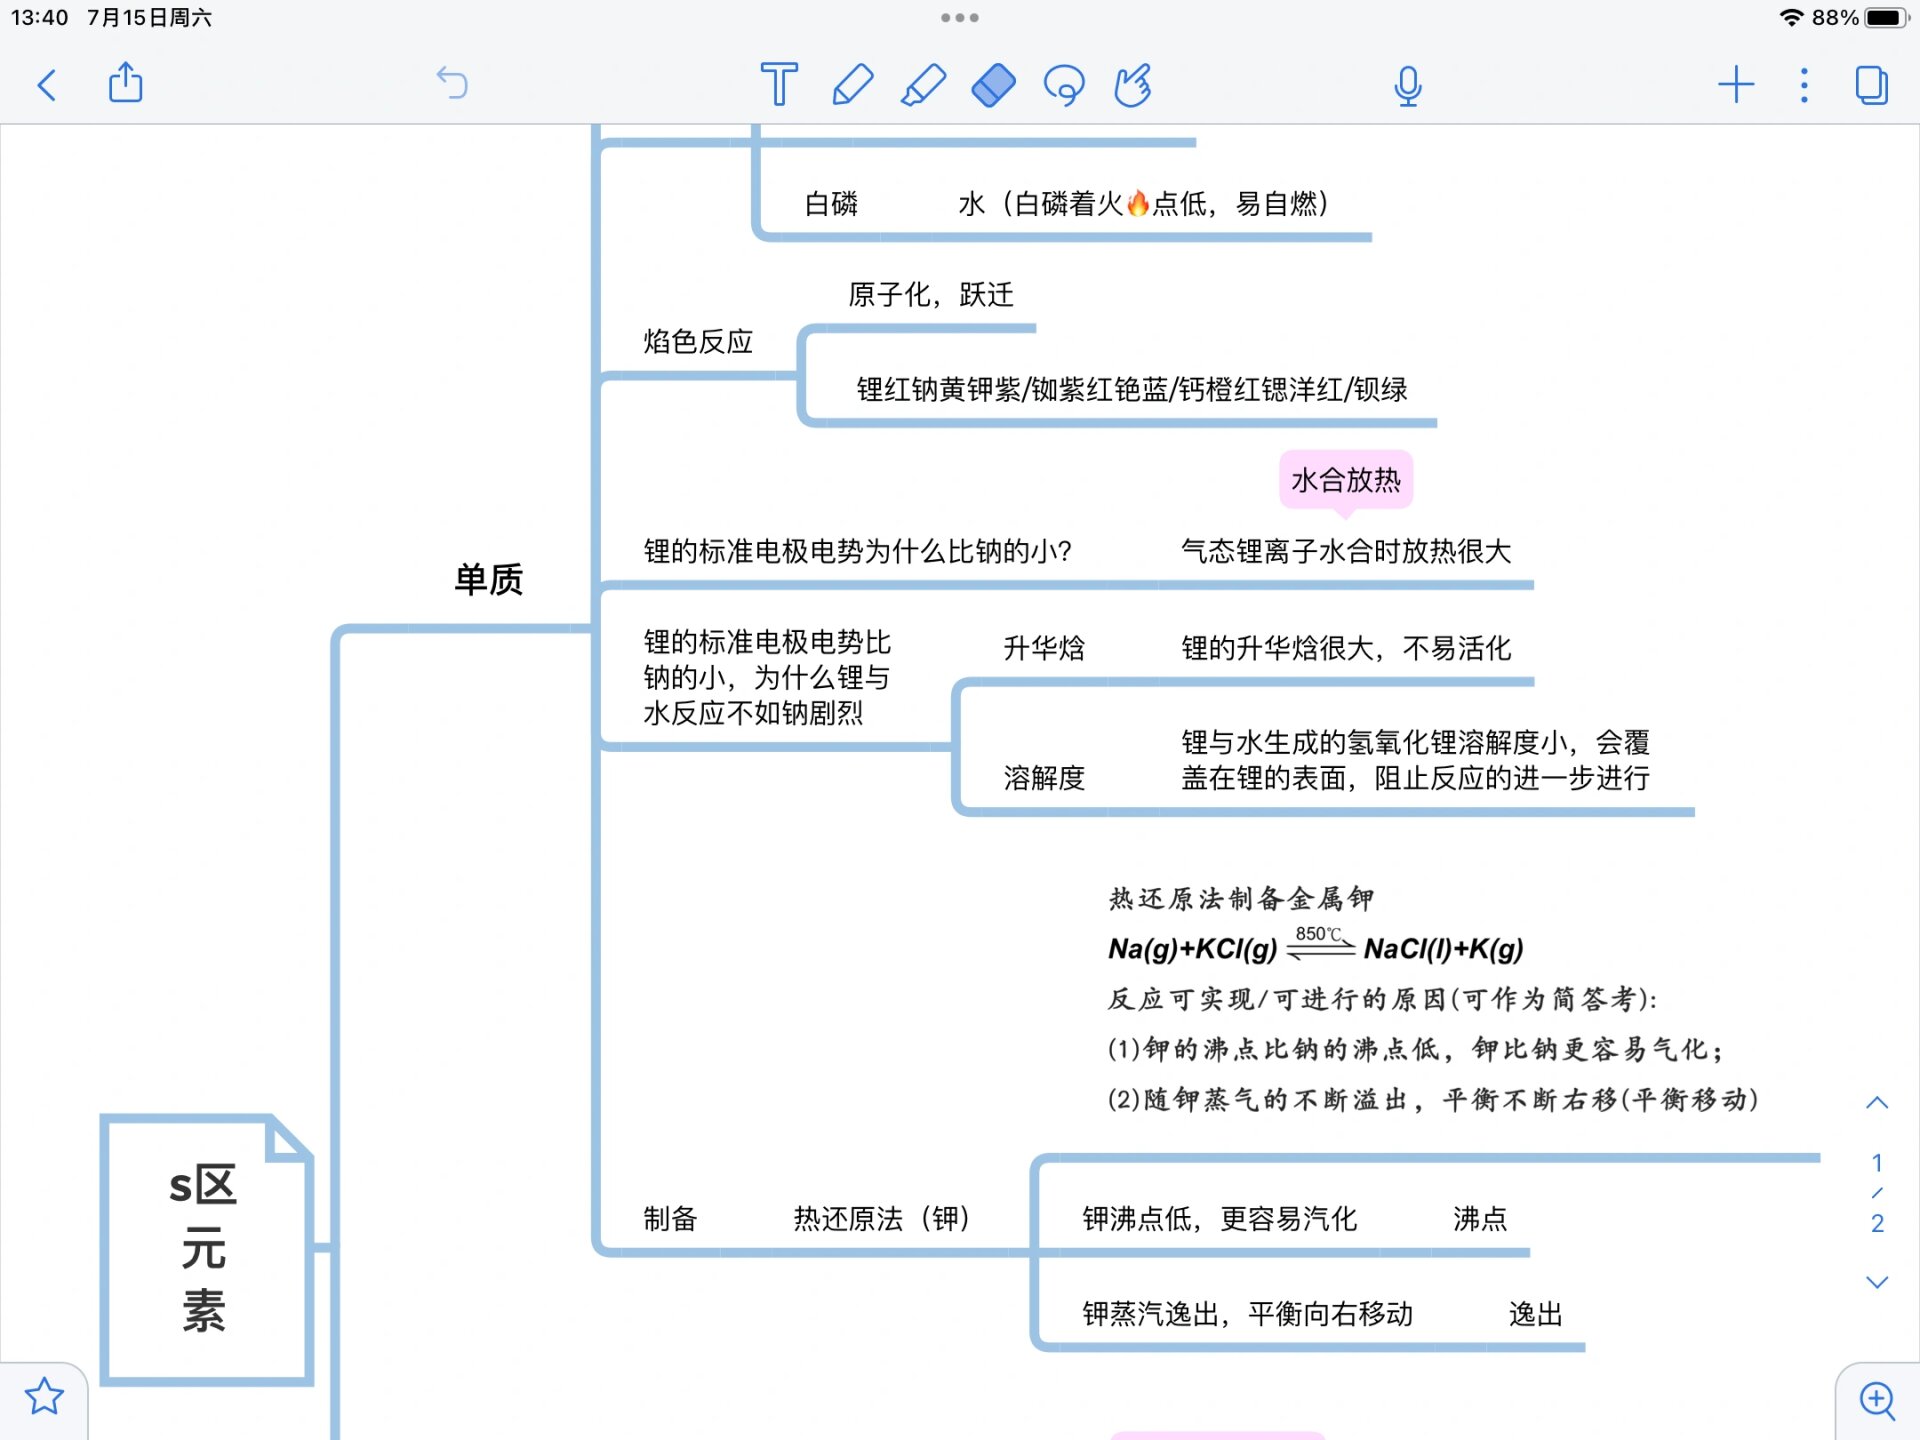Select the 氢氧化锂溶解度小 explanation node
This screenshot has width=1920, height=1440.
[1415, 760]
